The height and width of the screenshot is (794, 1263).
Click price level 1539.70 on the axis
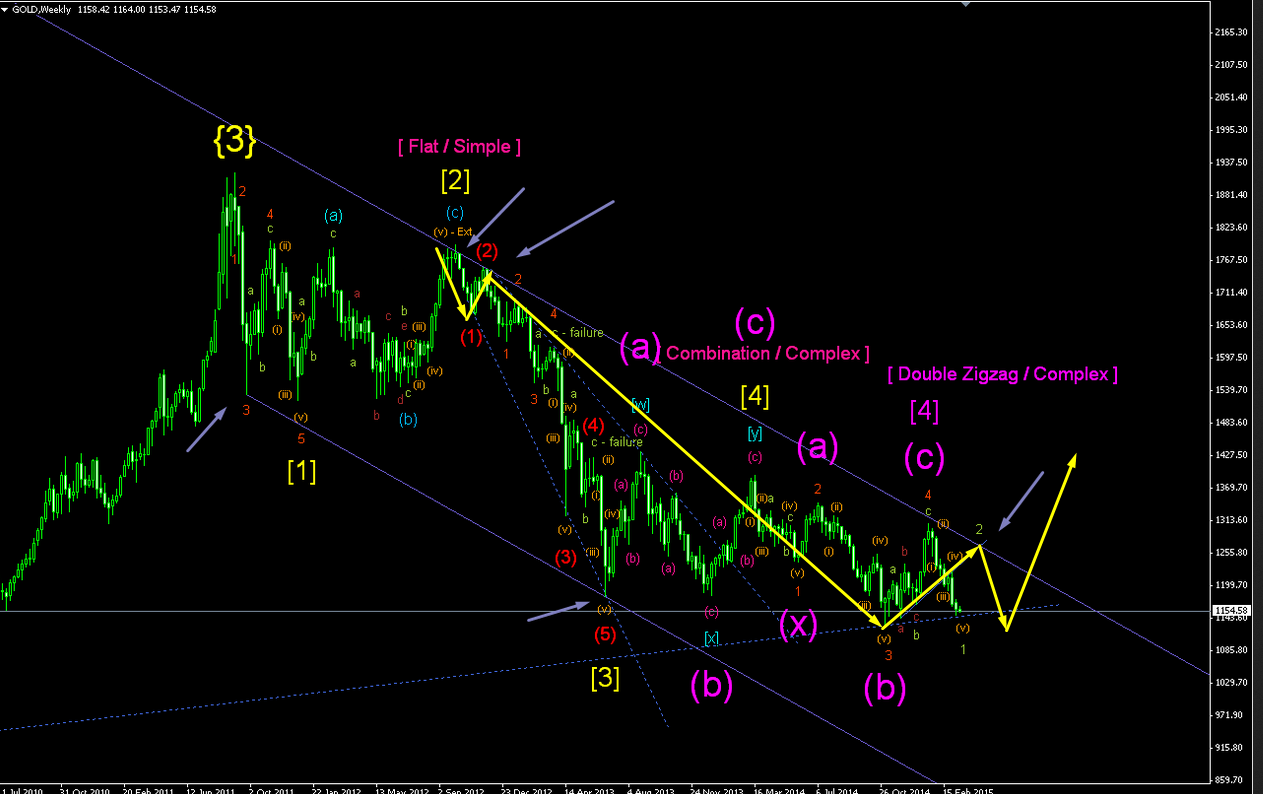pos(1231,390)
